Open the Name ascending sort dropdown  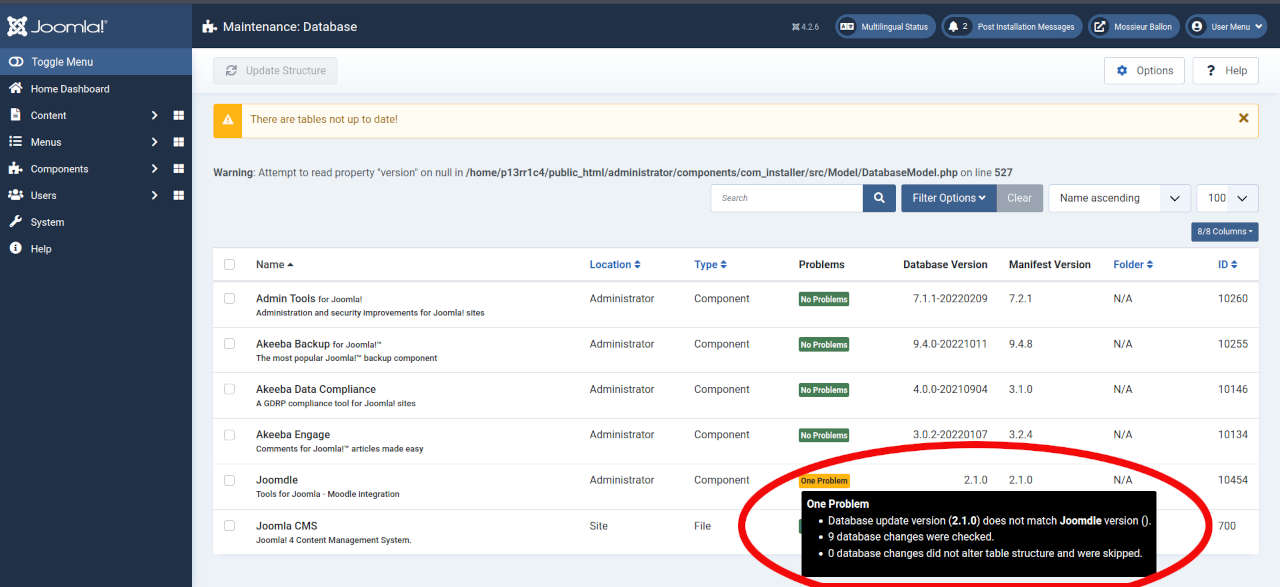(1118, 198)
